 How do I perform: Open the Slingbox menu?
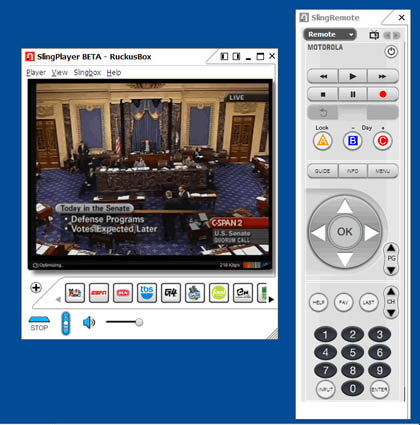(x=87, y=72)
